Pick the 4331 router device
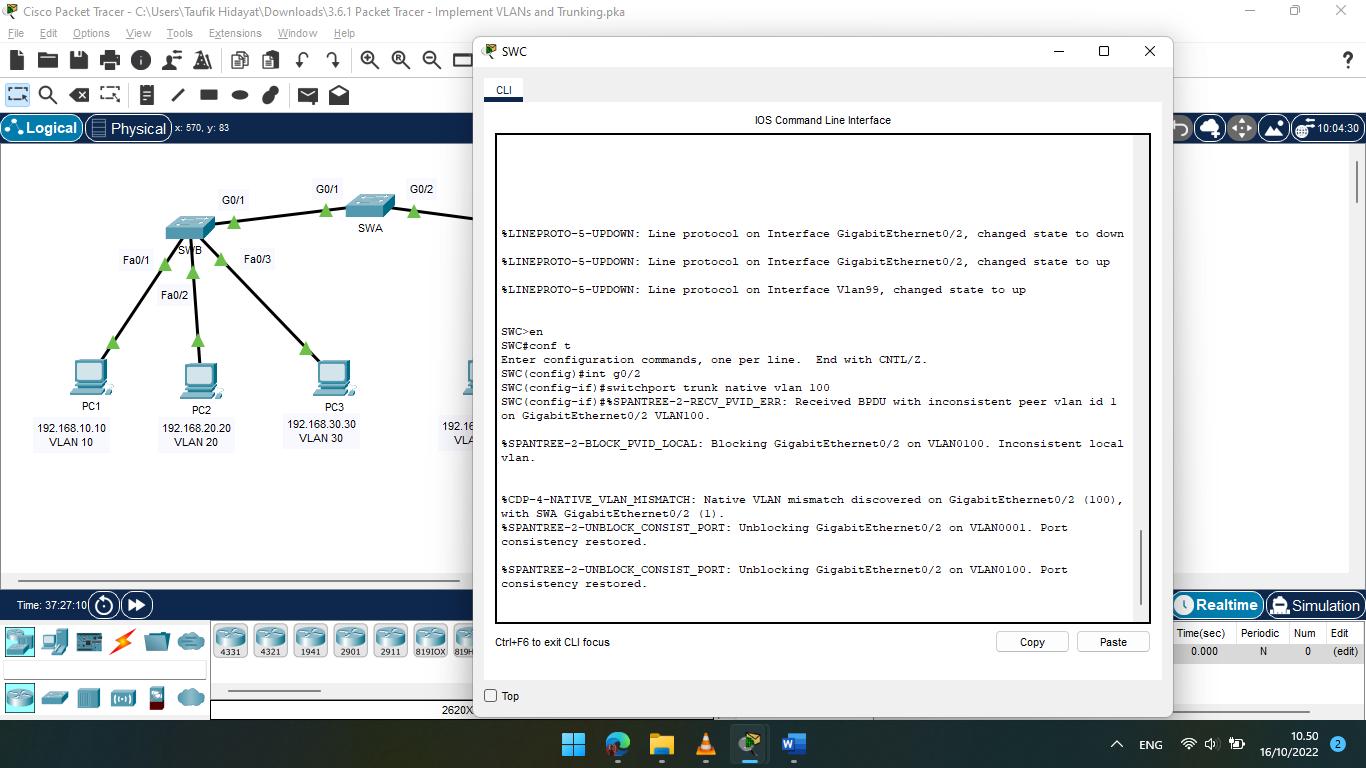The width and height of the screenshot is (1366, 768). (230, 641)
